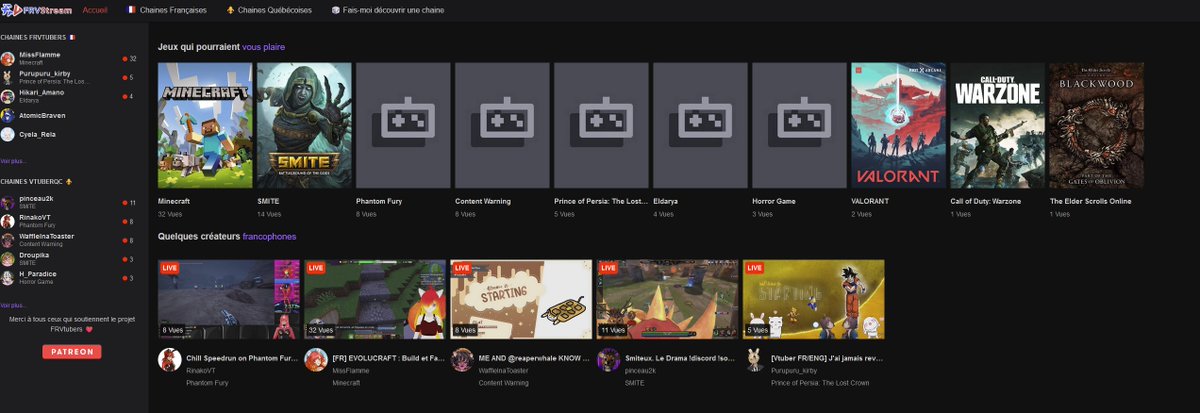Open pinceau2k avatar in sidebar

[8, 202]
